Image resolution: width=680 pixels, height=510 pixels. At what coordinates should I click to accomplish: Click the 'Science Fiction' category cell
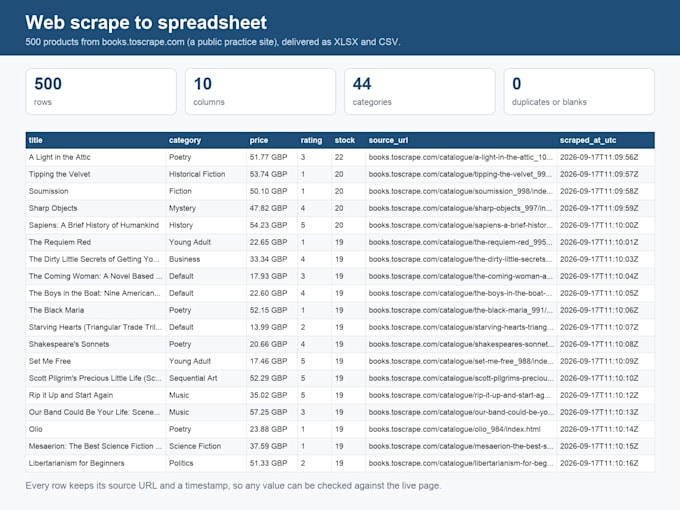(x=195, y=446)
